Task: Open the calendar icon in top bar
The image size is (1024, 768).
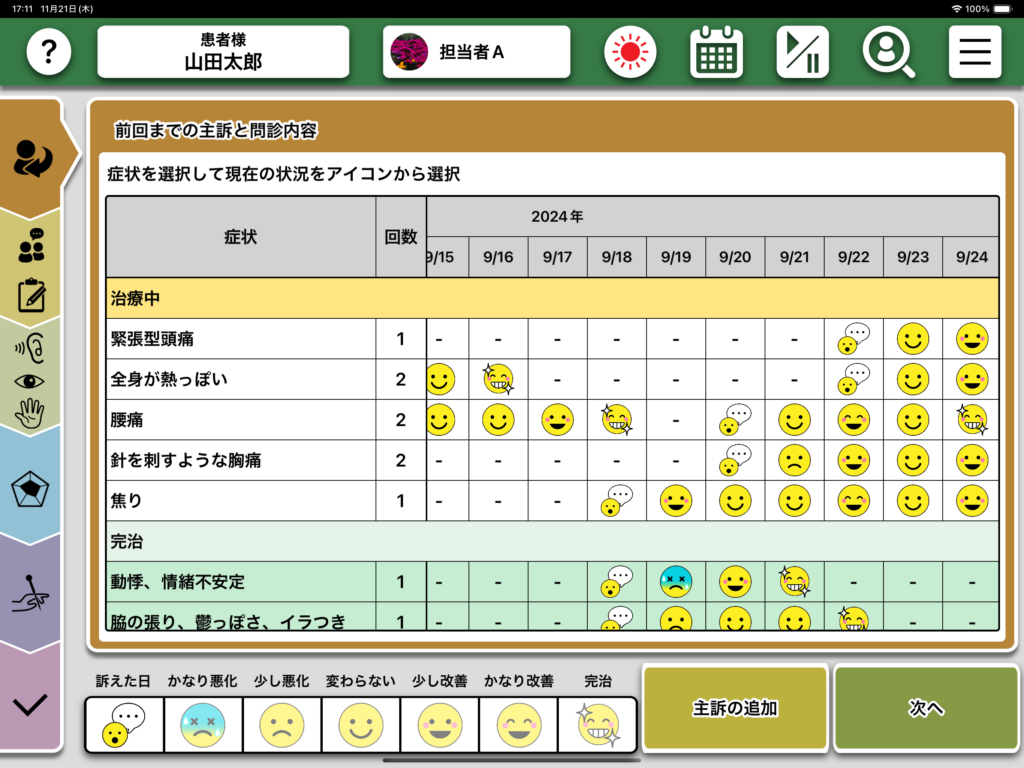Action: [x=716, y=52]
